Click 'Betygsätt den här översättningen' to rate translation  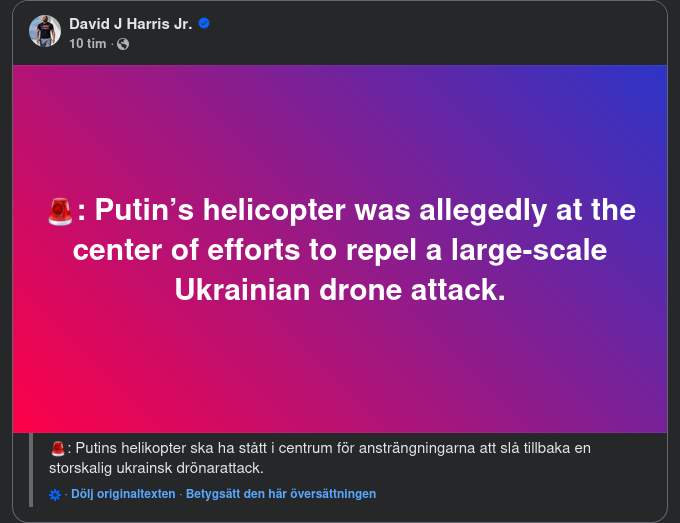tap(281, 494)
